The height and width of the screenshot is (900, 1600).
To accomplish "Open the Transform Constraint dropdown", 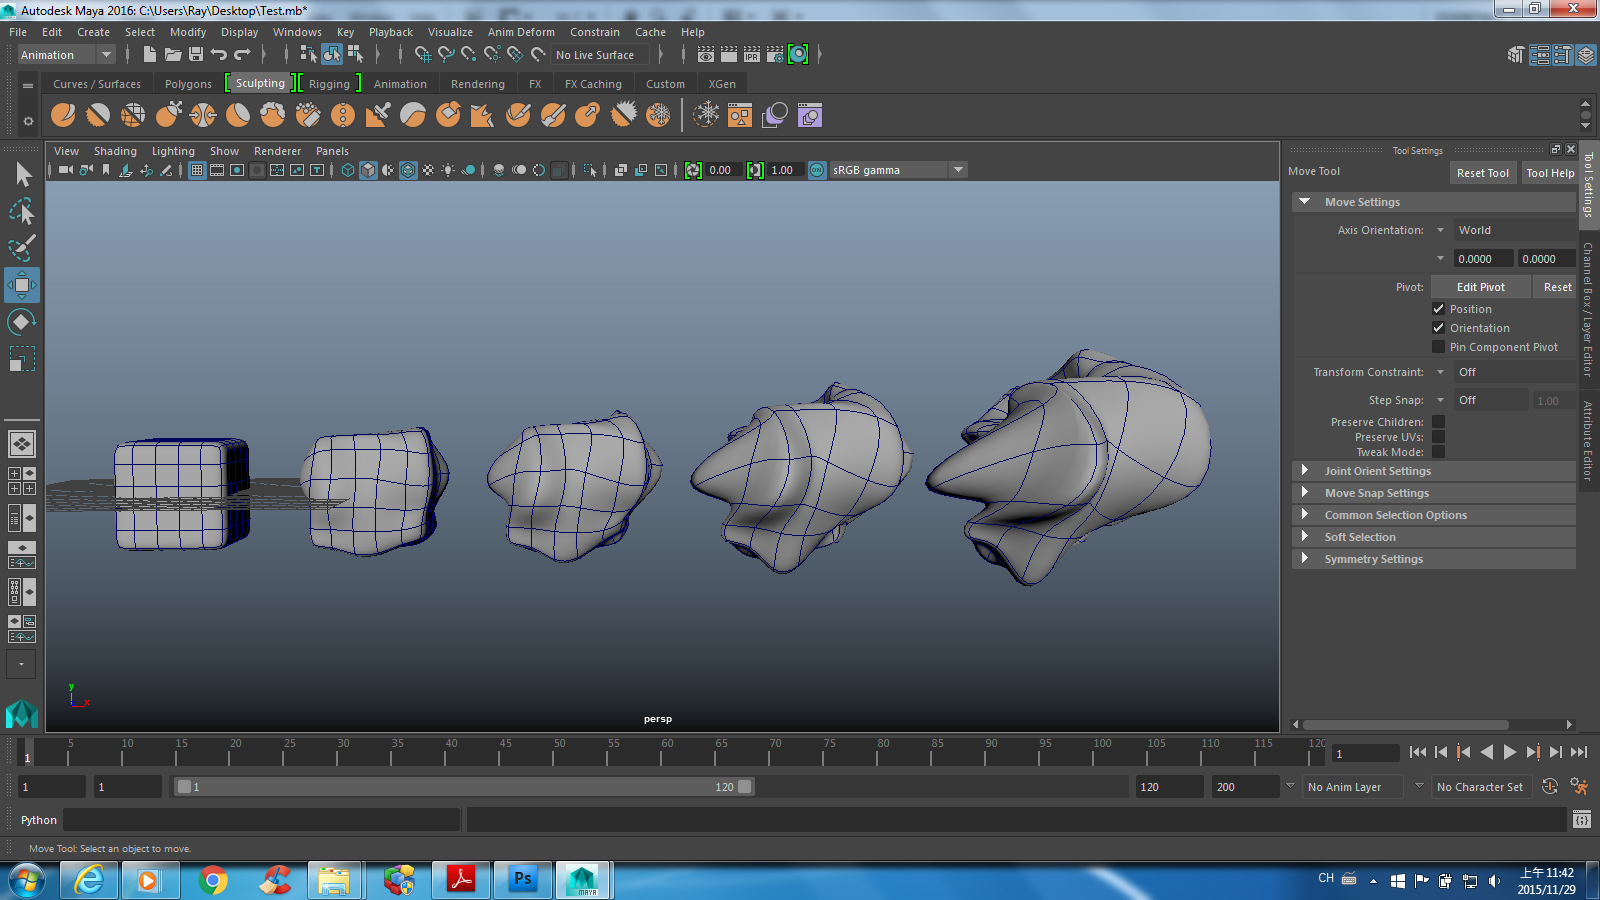I will click(x=1440, y=371).
